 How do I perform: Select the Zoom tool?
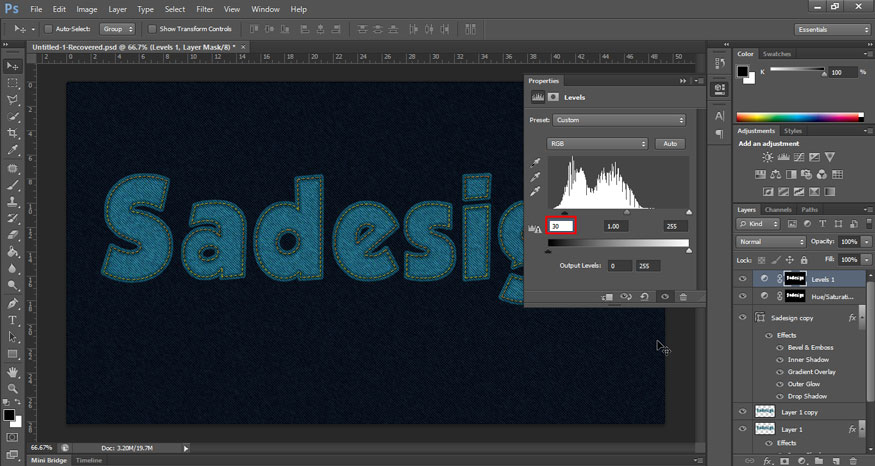tap(12, 388)
